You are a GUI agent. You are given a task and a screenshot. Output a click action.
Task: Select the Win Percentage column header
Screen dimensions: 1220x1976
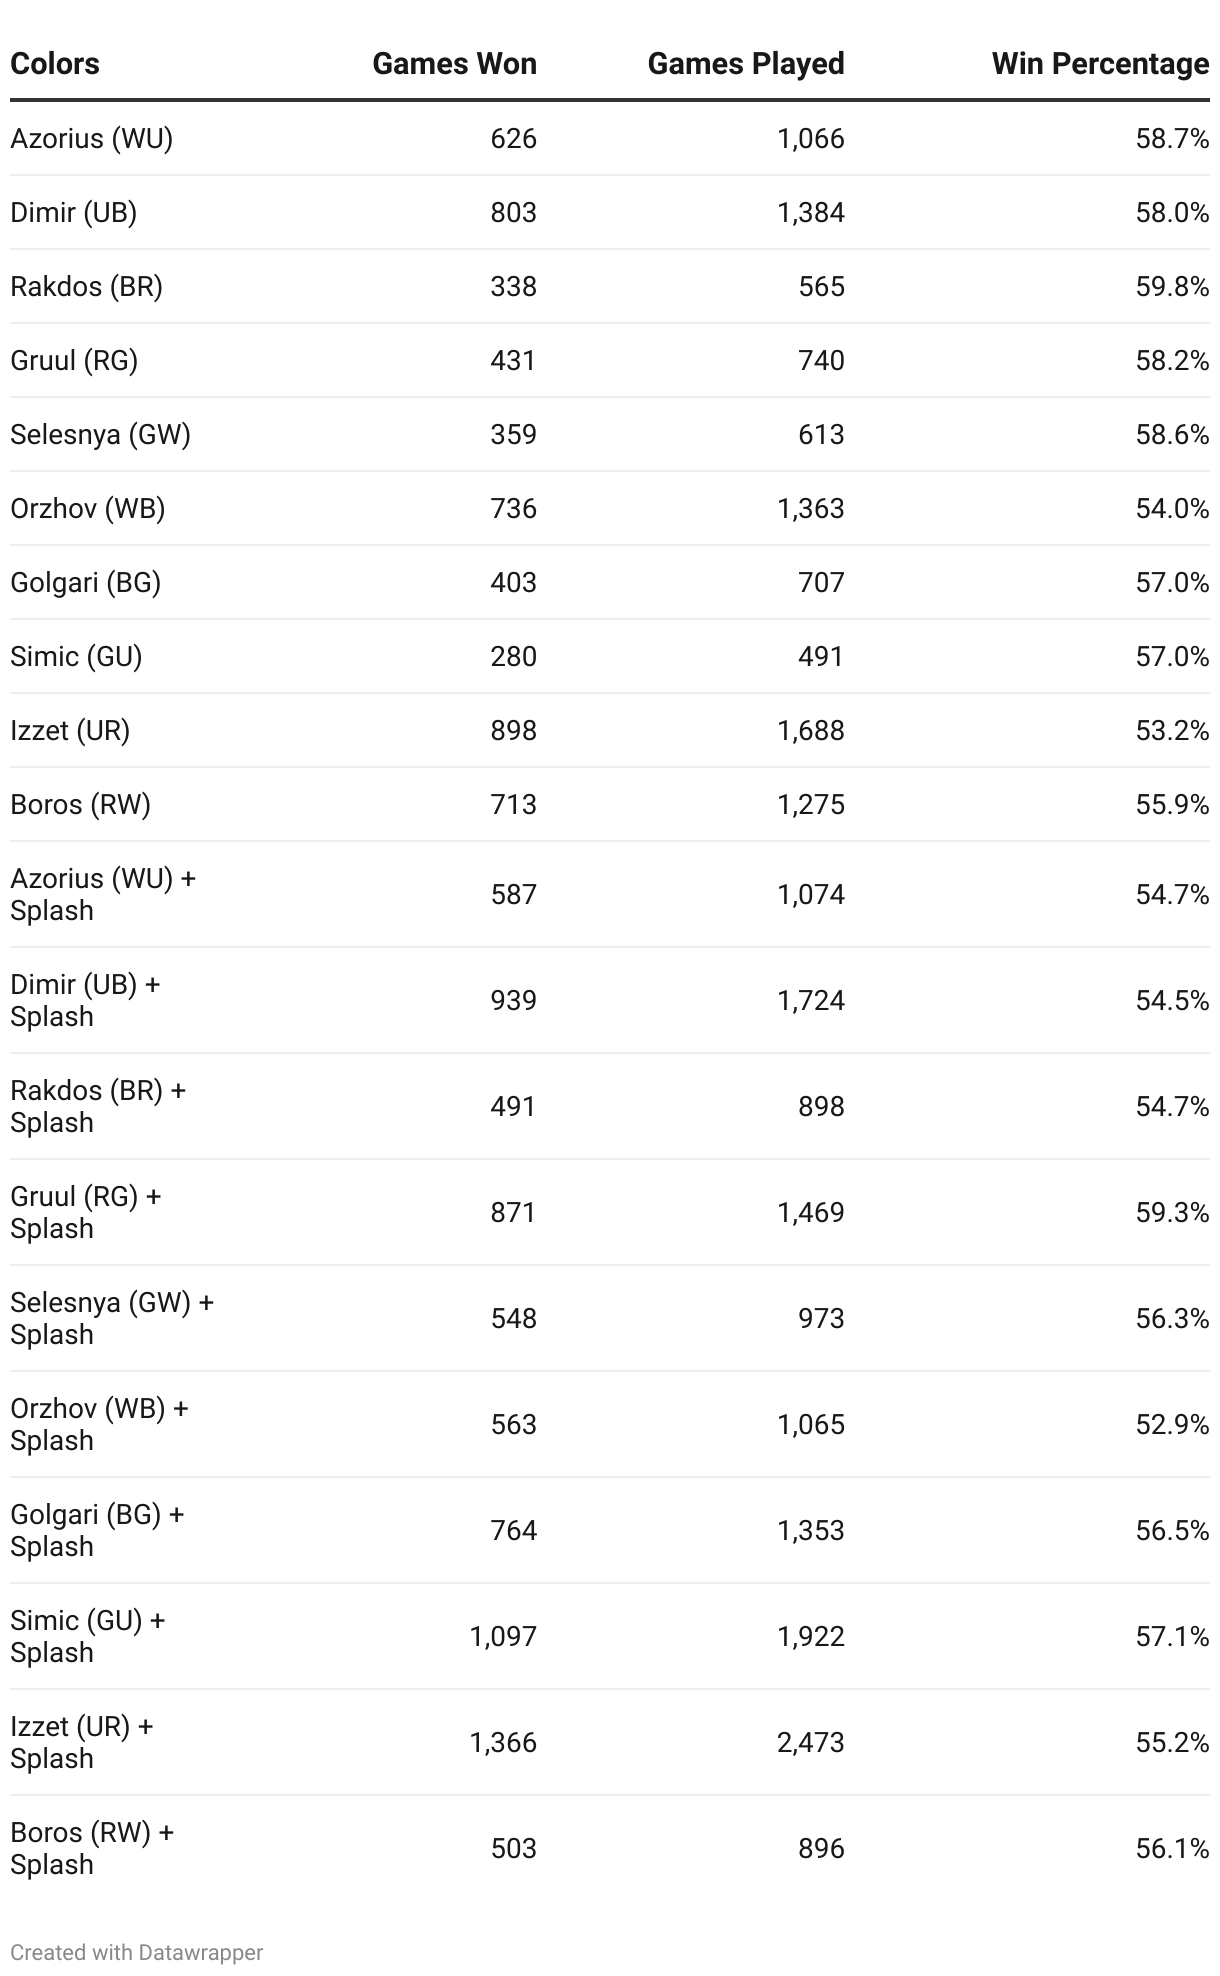(x=1100, y=64)
